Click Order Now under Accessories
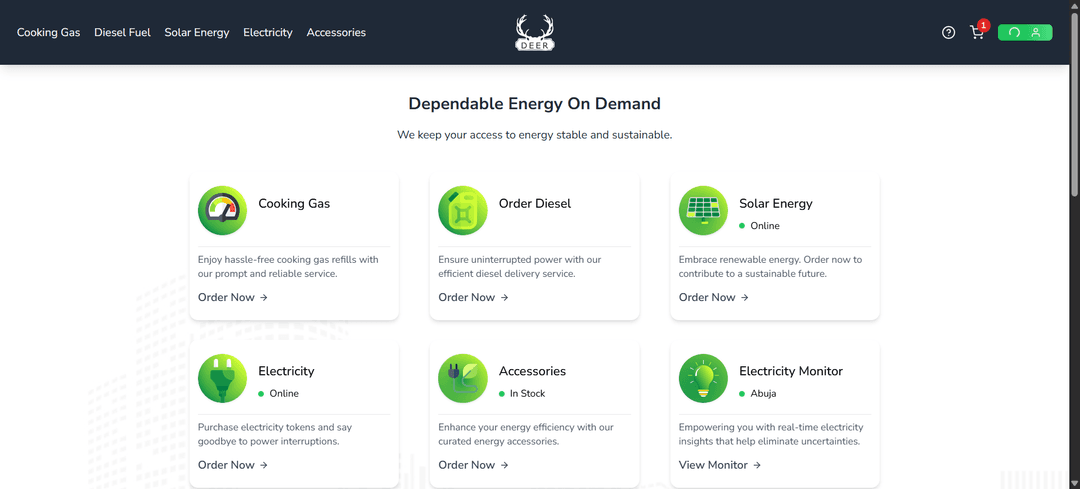Viewport: 1080px width, 489px height. pos(473,465)
